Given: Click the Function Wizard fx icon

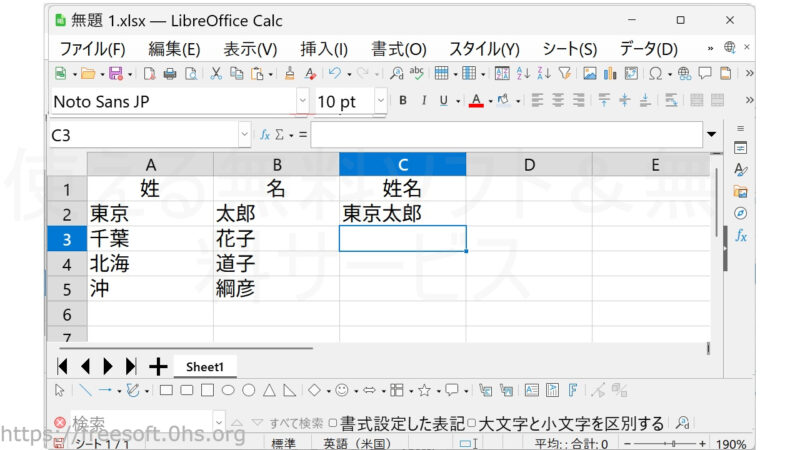Looking at the screenshot, I should tap(265, 134).
